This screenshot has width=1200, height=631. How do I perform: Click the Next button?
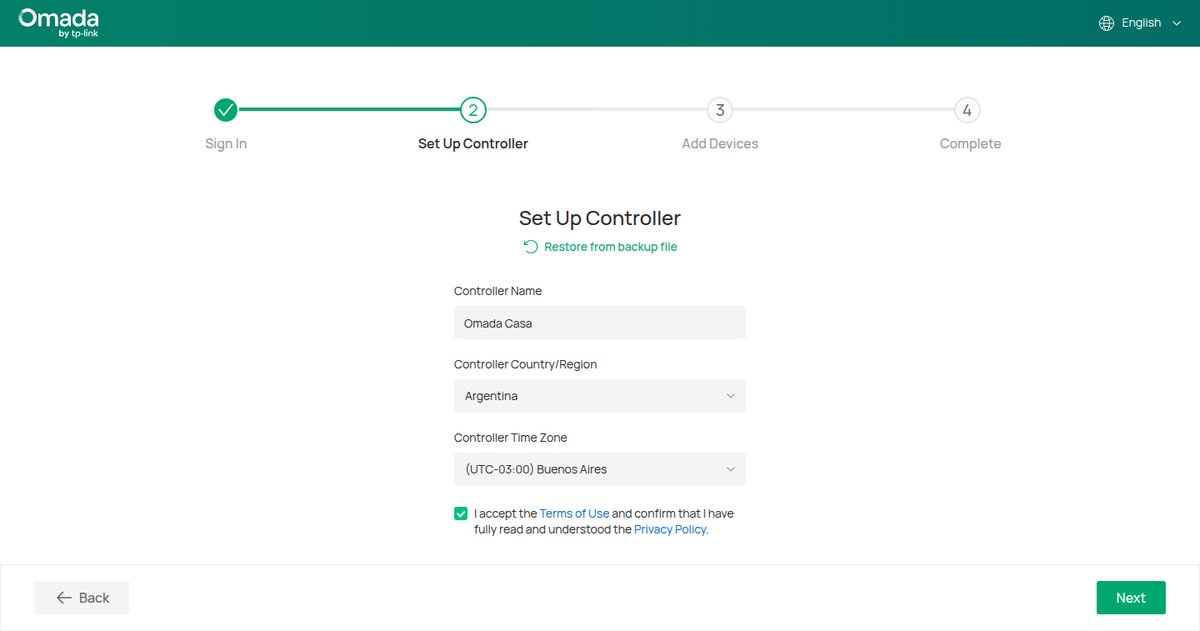point(1131,598)
